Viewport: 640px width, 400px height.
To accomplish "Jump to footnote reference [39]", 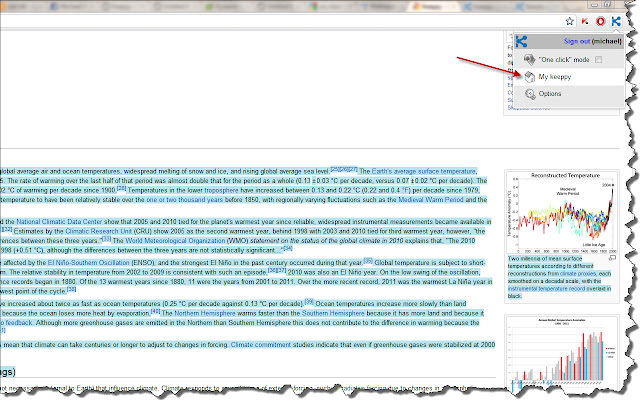I will pos(309,301).
